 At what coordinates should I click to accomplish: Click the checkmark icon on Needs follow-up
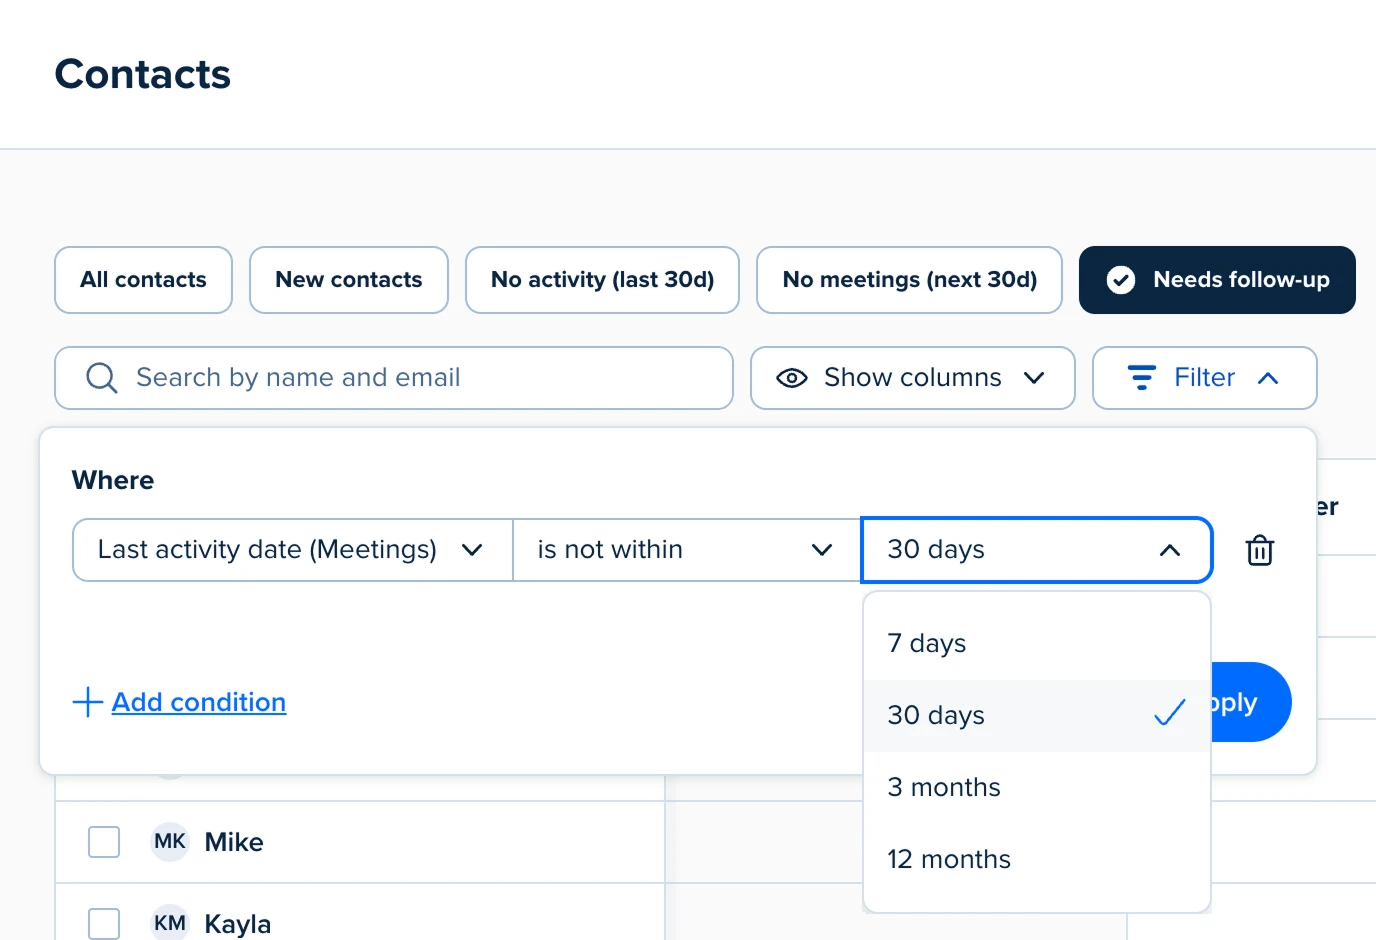(1121, 280)
